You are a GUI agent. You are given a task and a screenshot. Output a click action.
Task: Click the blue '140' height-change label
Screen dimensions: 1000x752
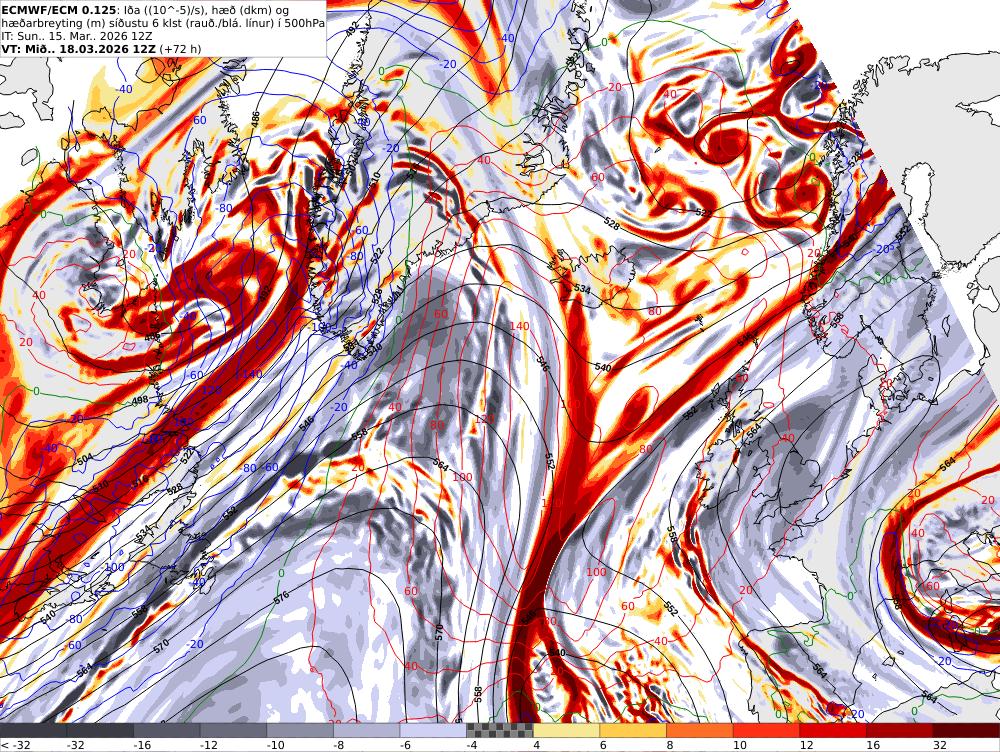(x=253, y=374)
